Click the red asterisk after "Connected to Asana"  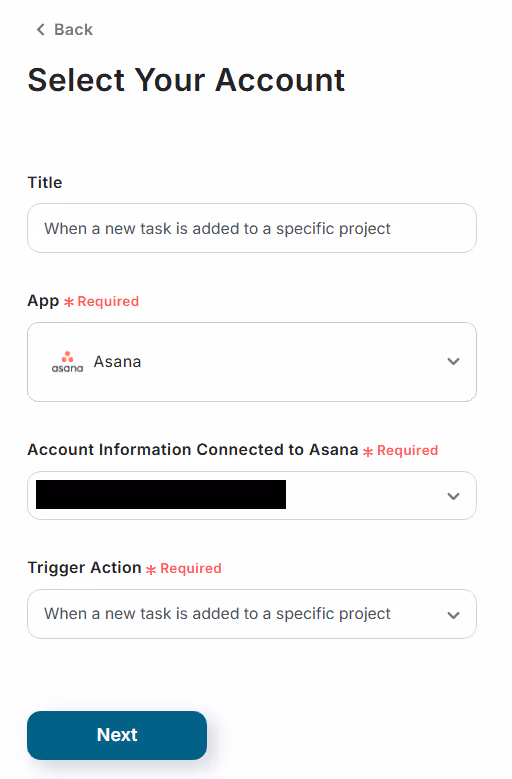[368, 451]
